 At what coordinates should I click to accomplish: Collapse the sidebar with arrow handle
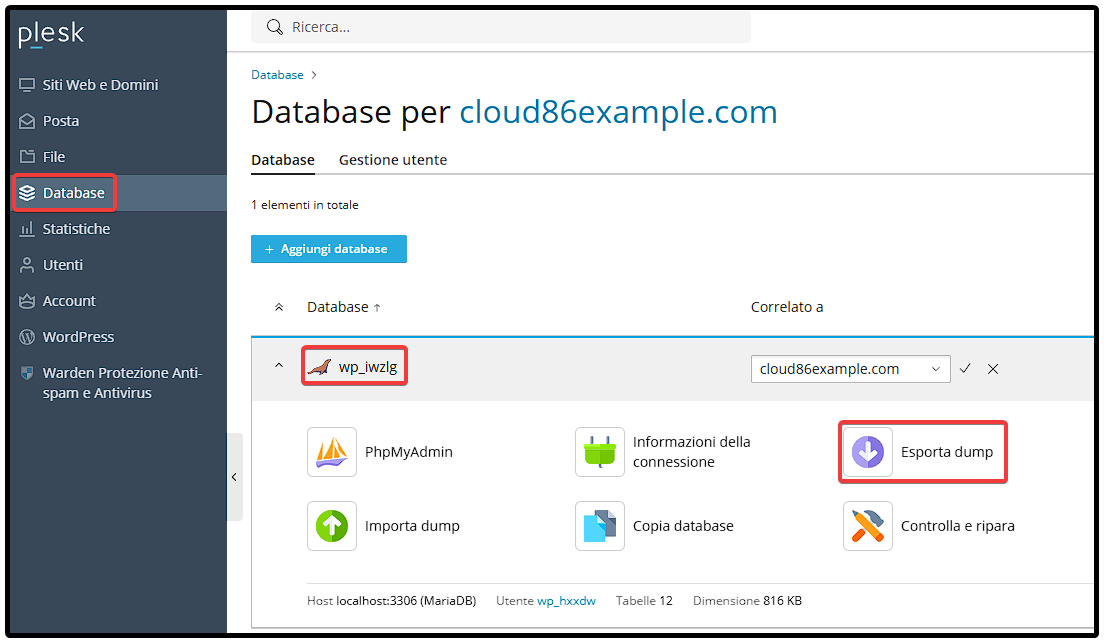coord(234,477)
